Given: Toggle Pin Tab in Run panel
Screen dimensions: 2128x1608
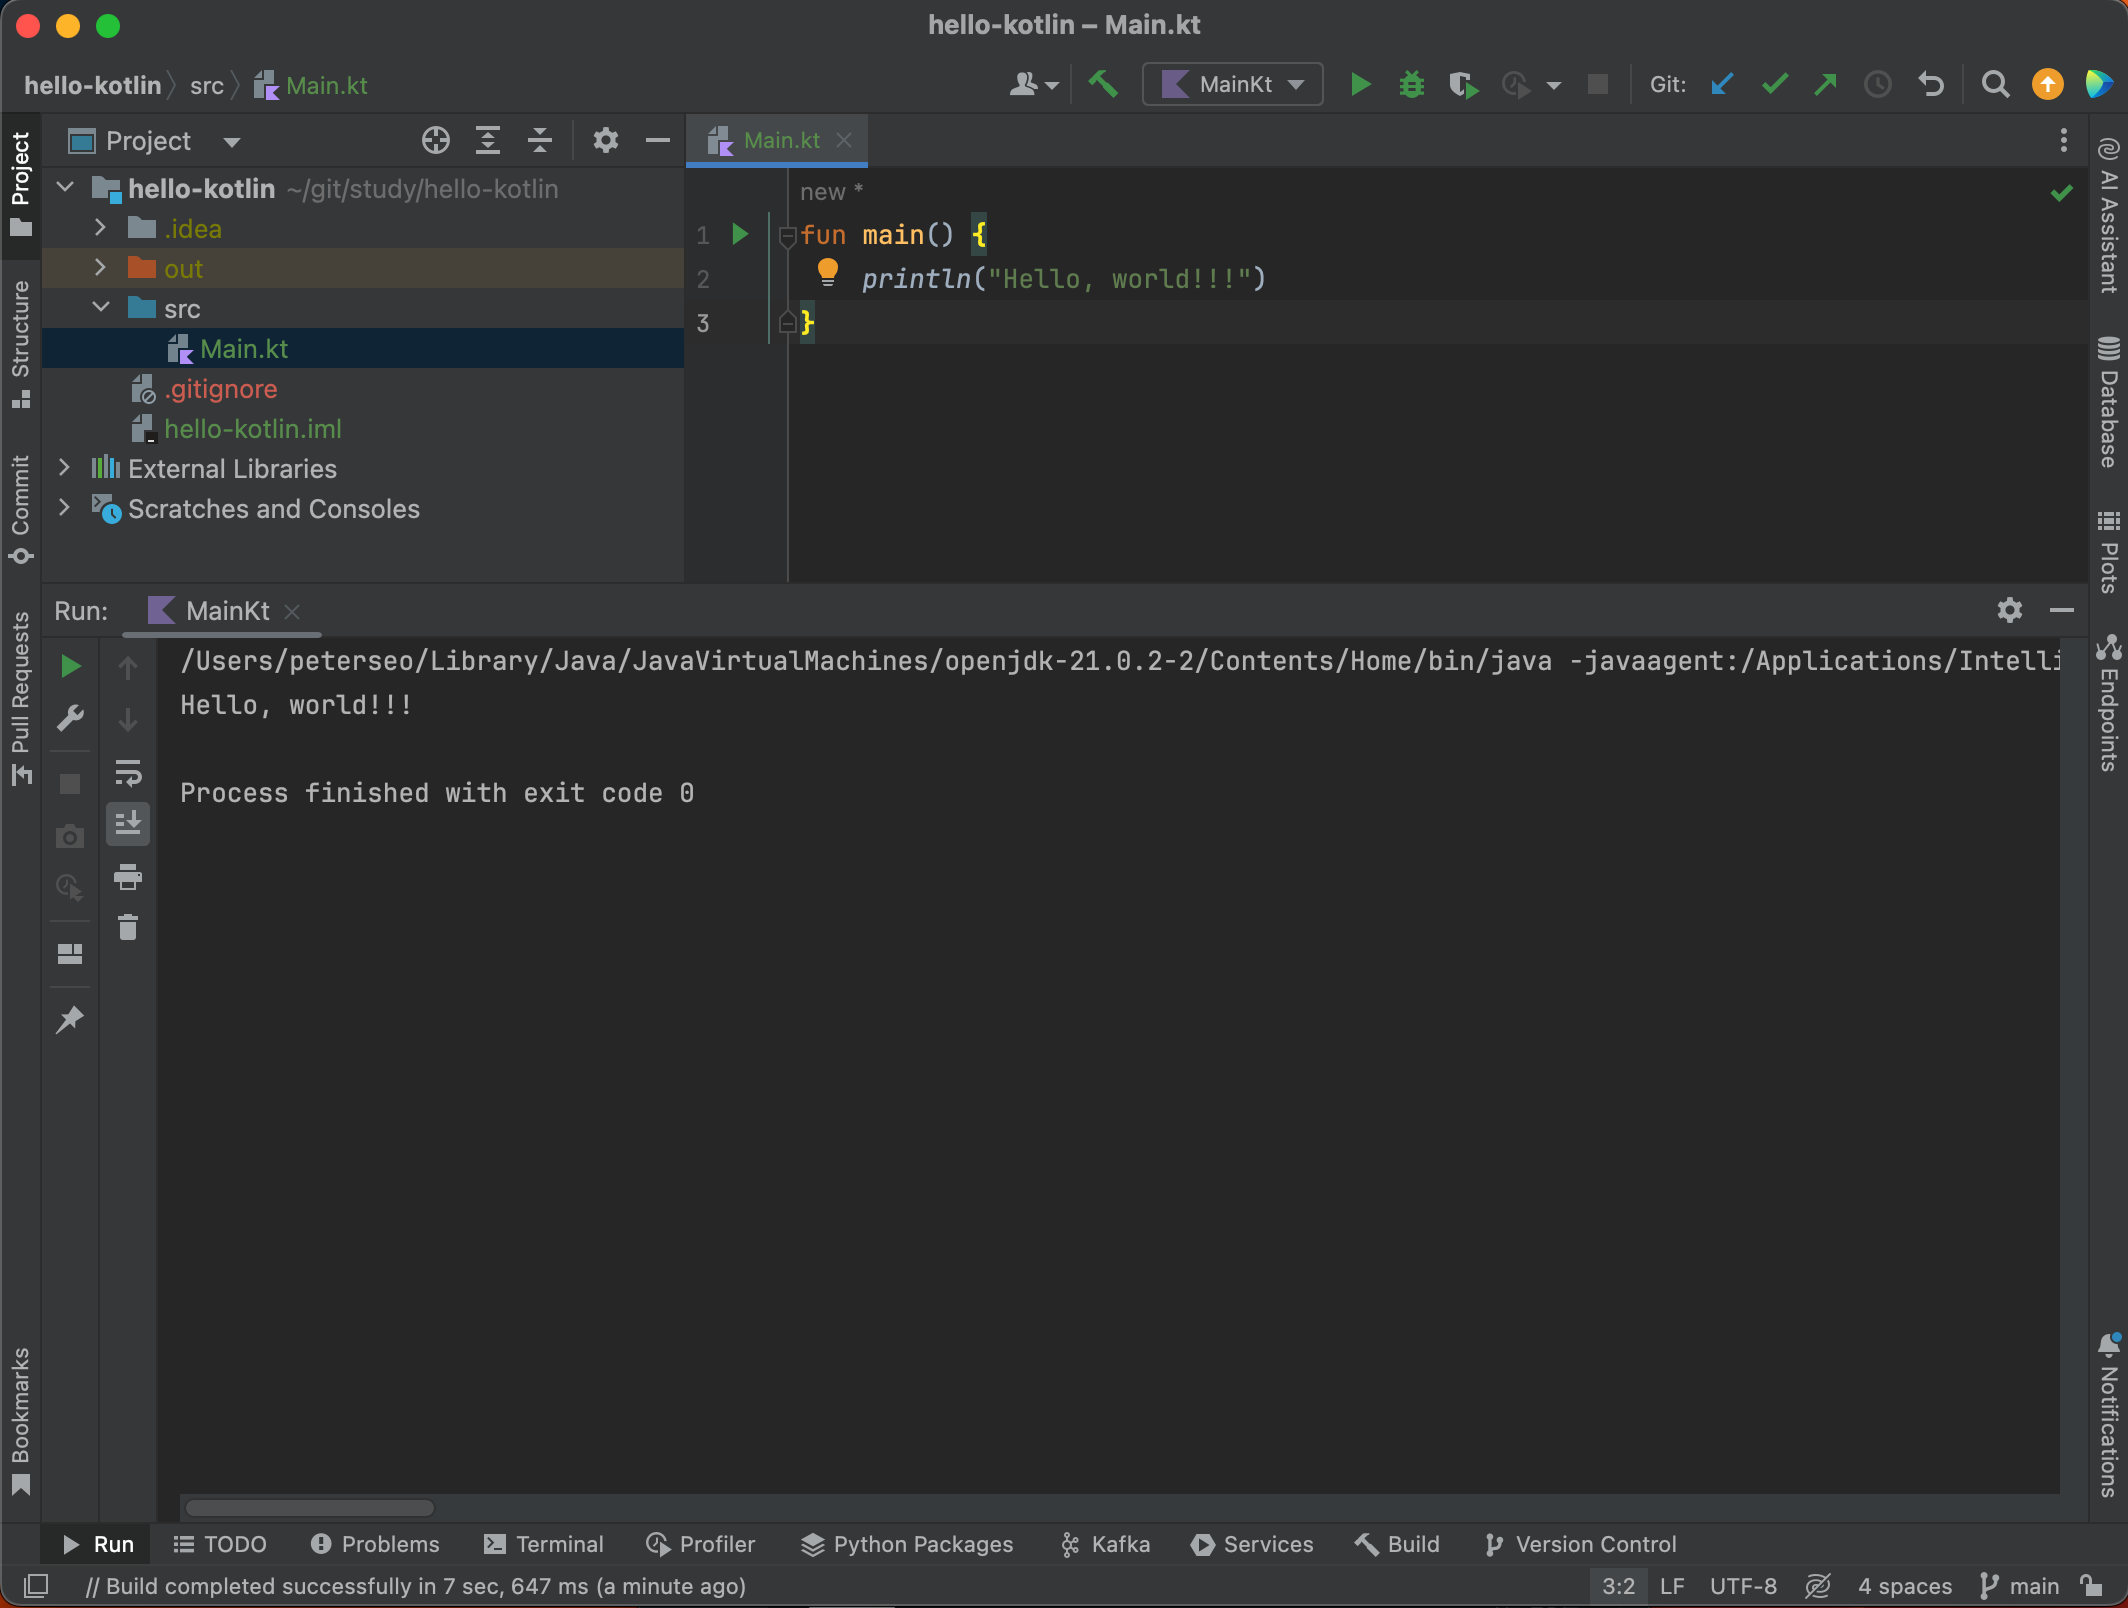Looking at the screenshot, I should pyautogui.click(x=70, y=1020).
